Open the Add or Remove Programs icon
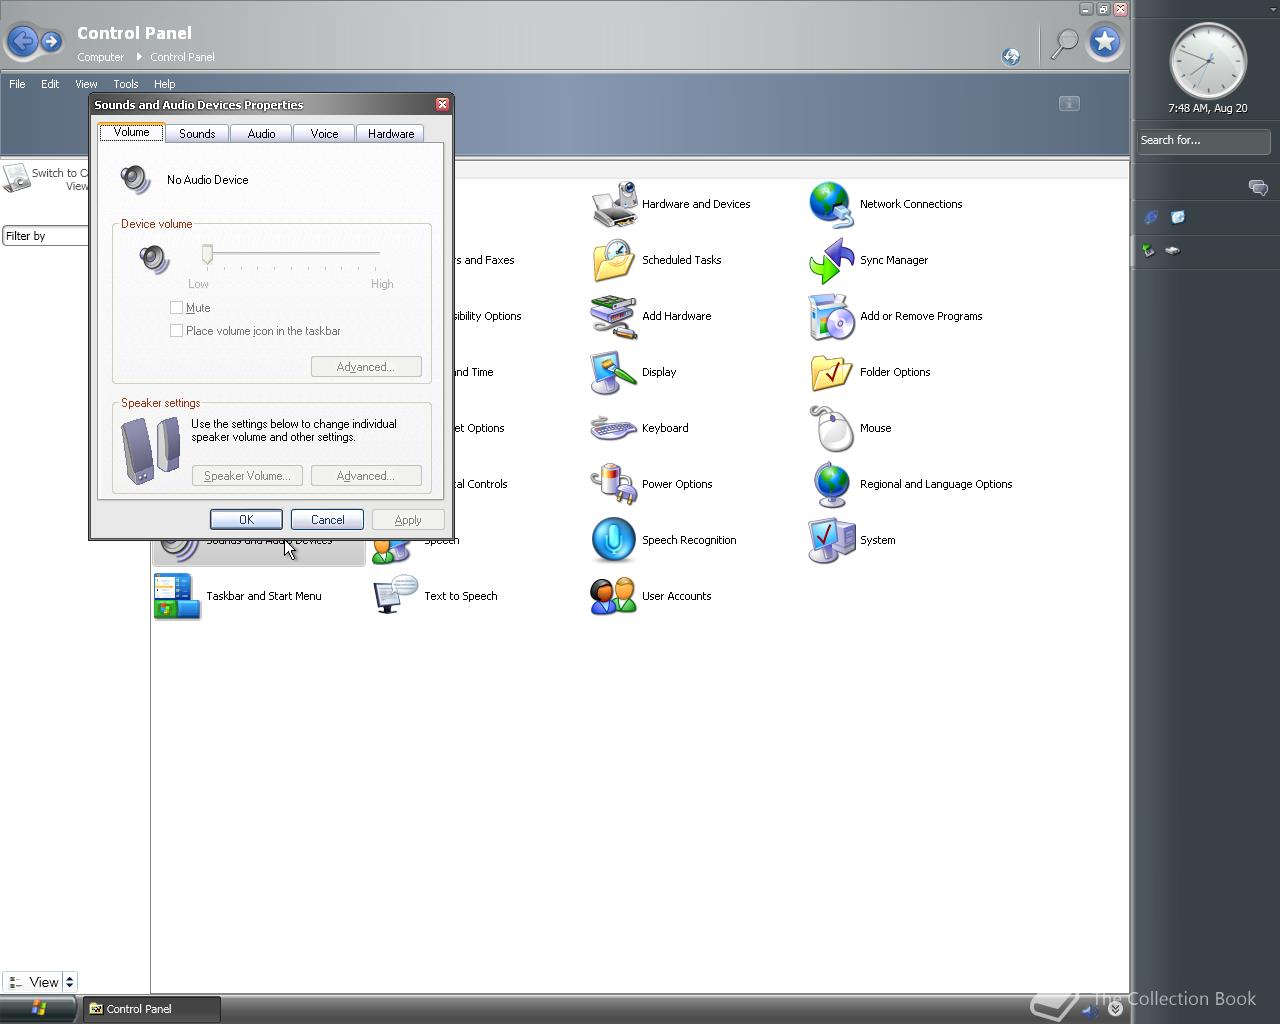Viewport: 1280px width, 1024px height. (x=831, y=316)
